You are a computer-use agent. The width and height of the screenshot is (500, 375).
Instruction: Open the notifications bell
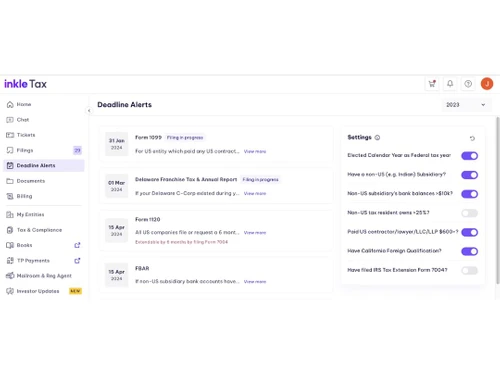click(x=450, y=84)
